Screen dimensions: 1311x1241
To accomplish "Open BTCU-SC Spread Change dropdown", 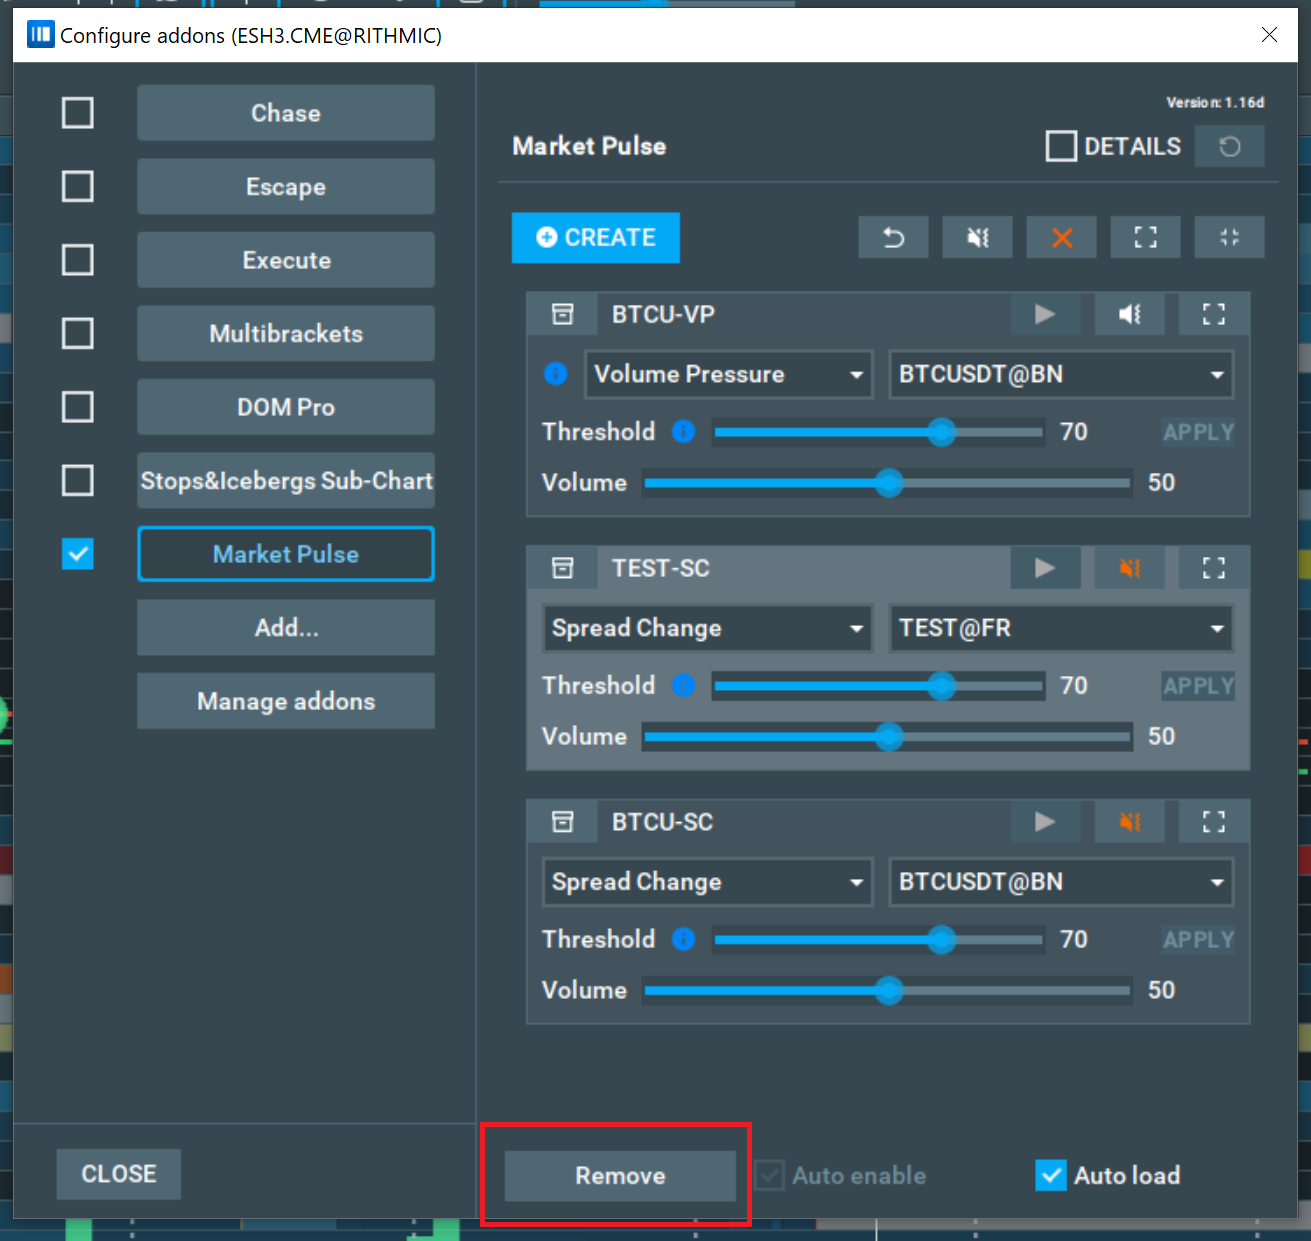I will (x=707, y=882).
